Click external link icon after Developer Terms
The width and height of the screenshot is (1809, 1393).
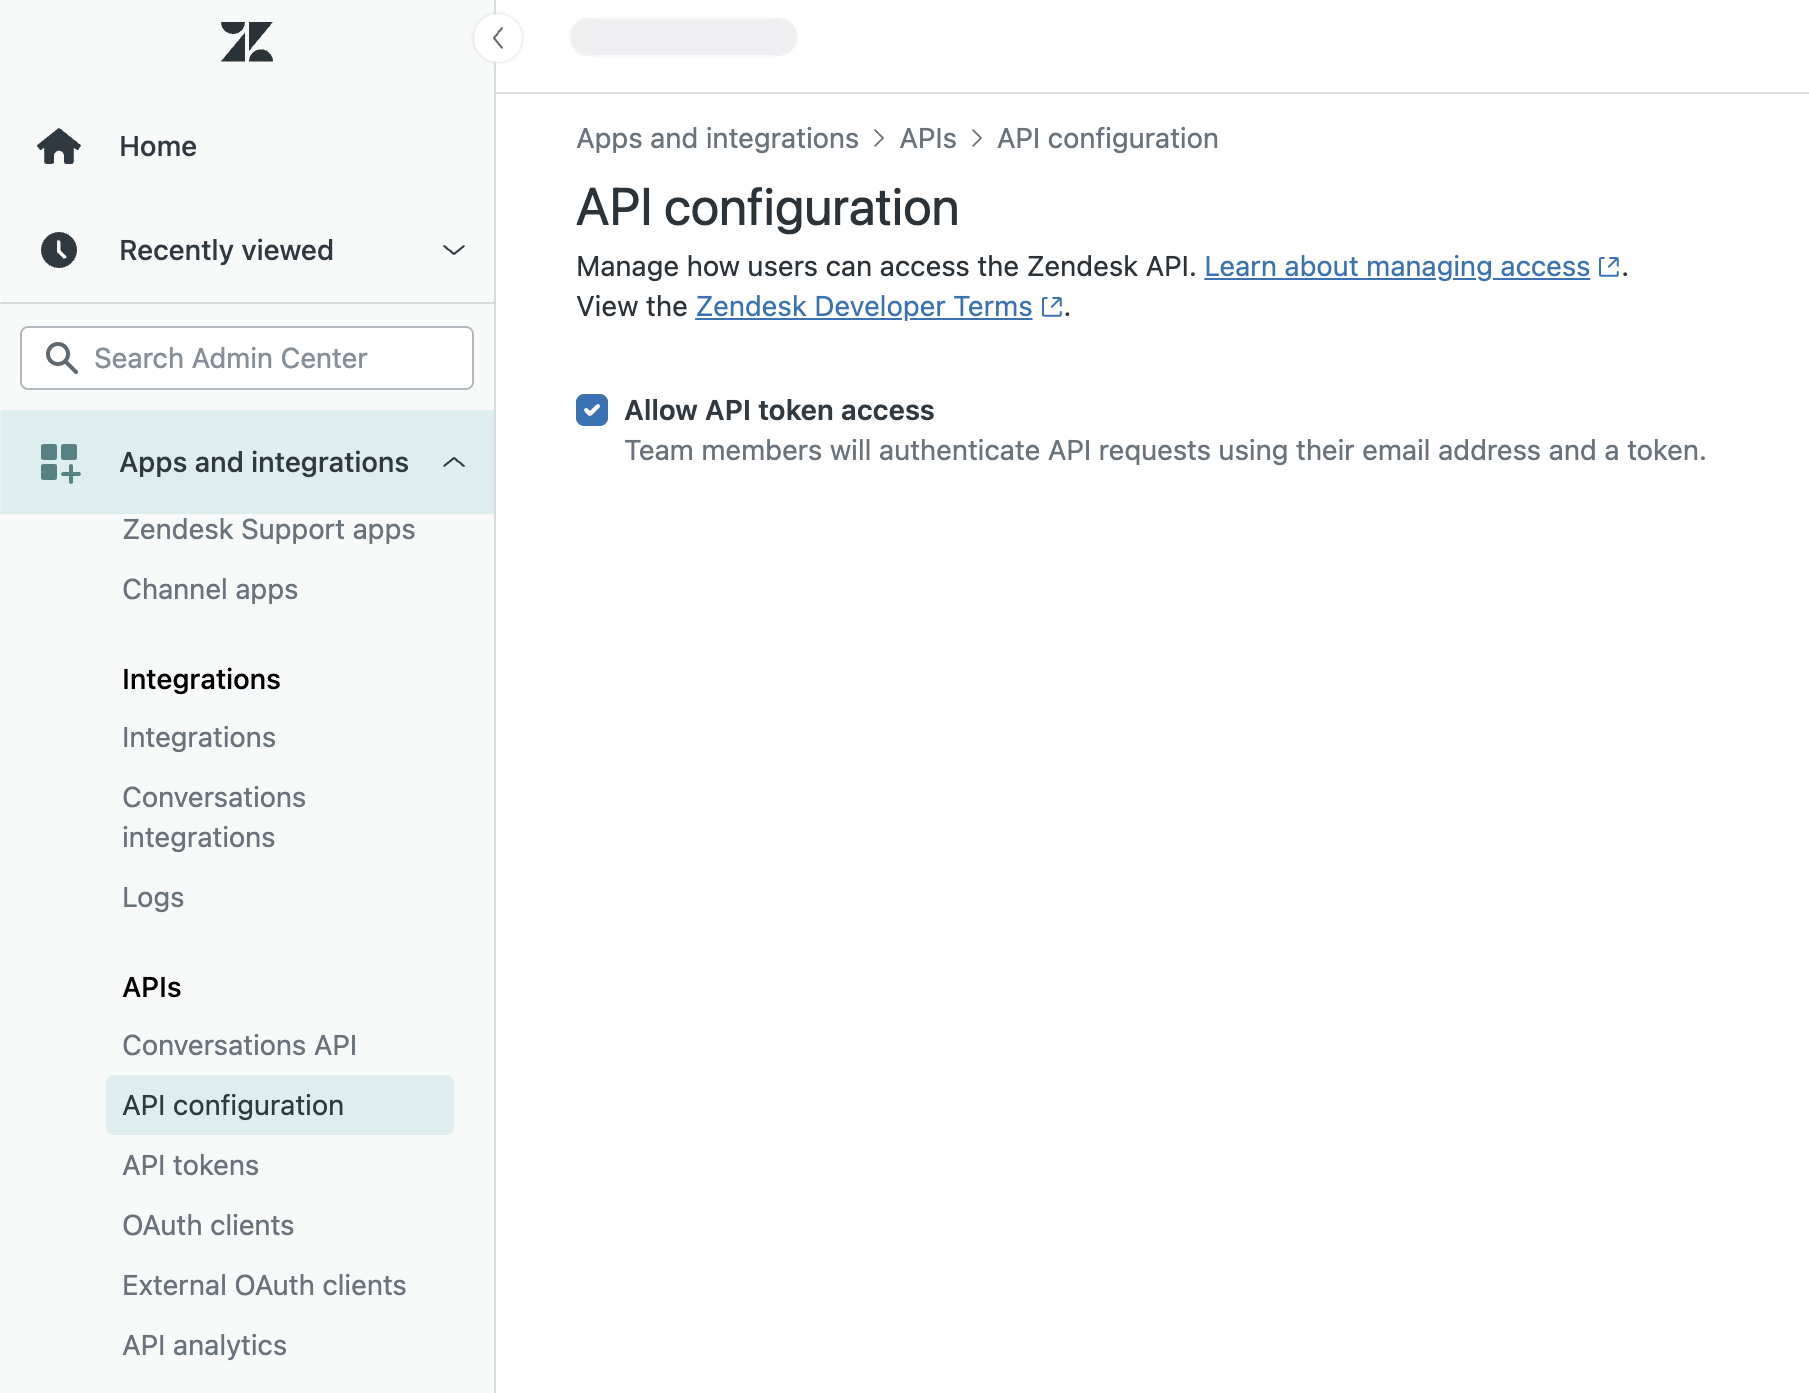(1051, 307)
